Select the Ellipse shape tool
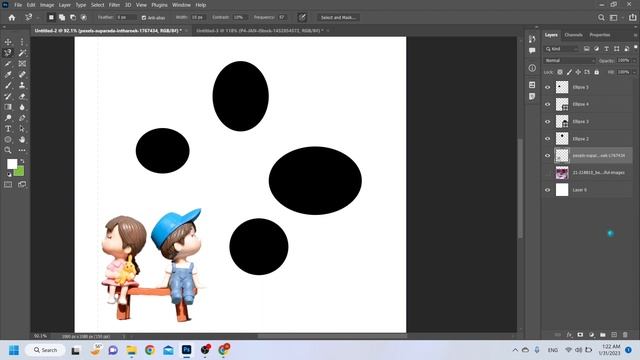This screenshot has height=360, width=640. click(8, 139)
